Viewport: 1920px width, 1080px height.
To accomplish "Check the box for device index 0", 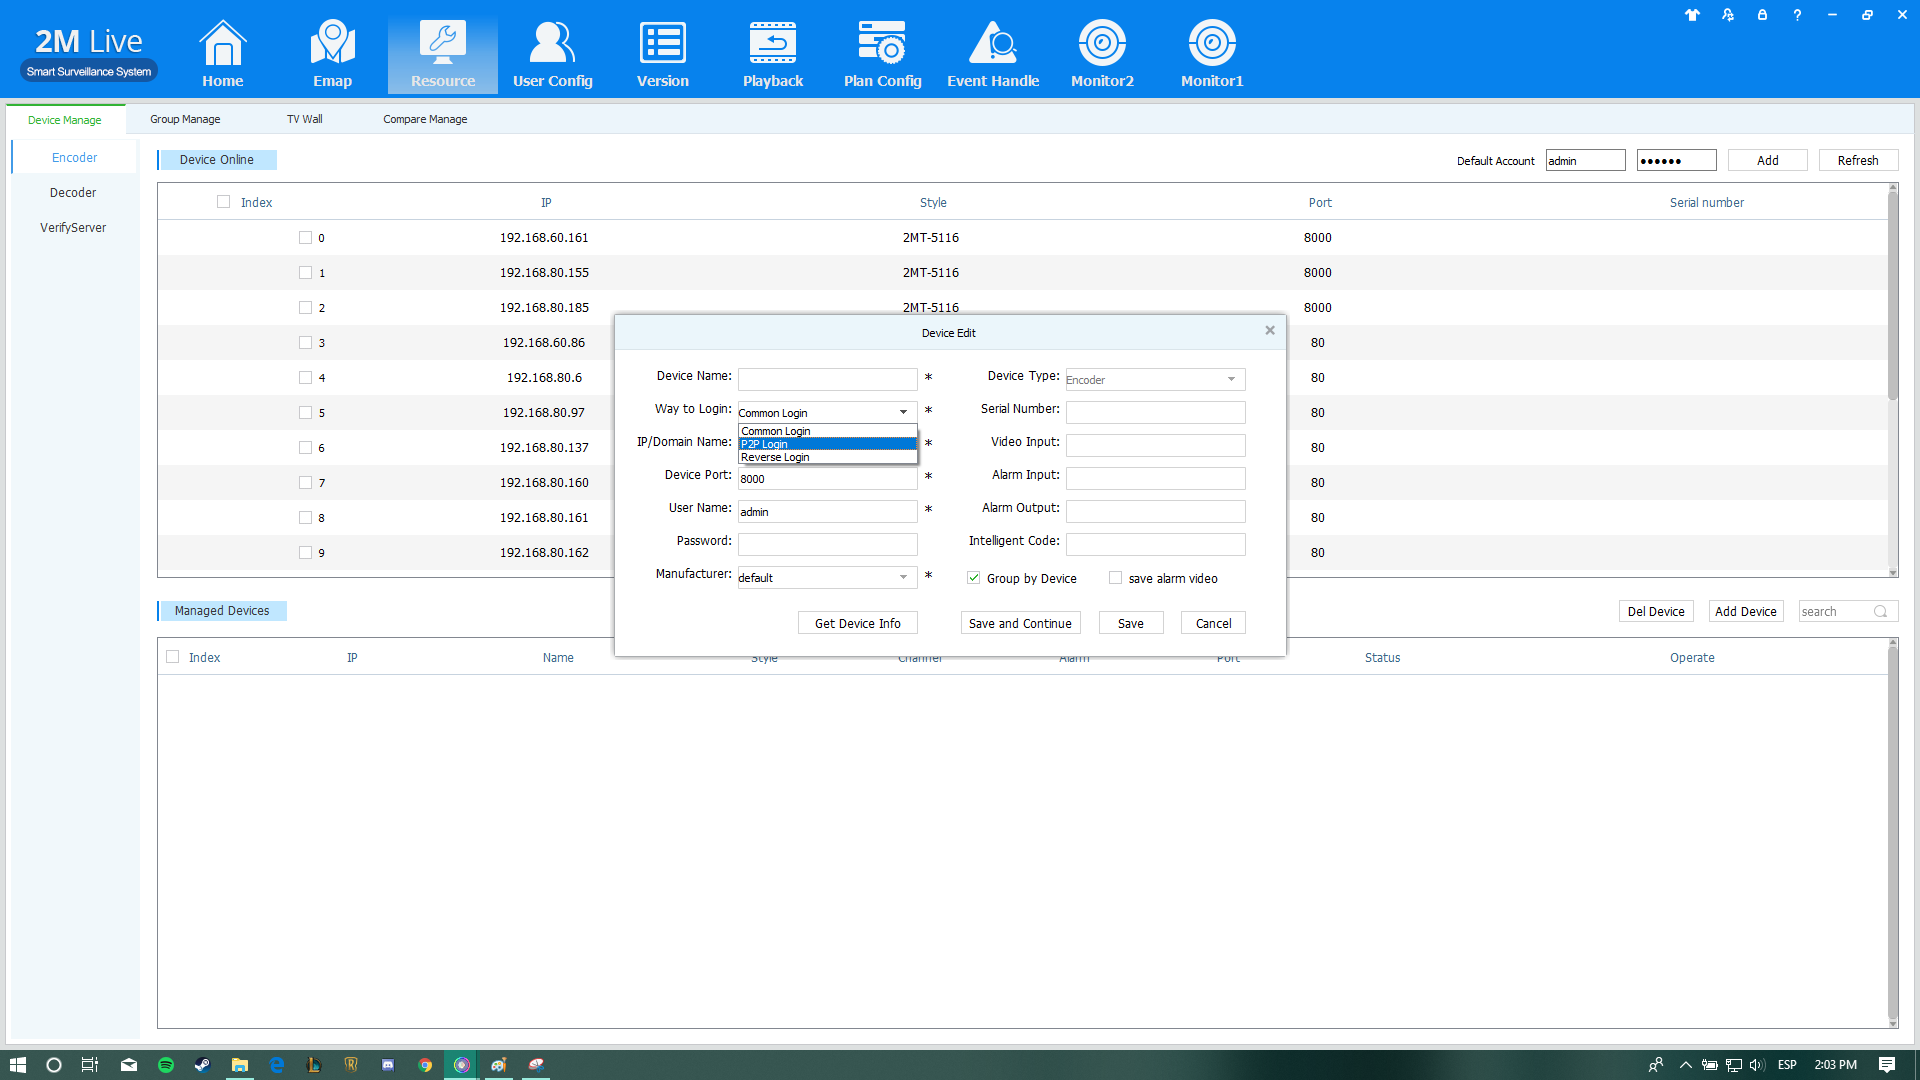I will coord(305,238).
